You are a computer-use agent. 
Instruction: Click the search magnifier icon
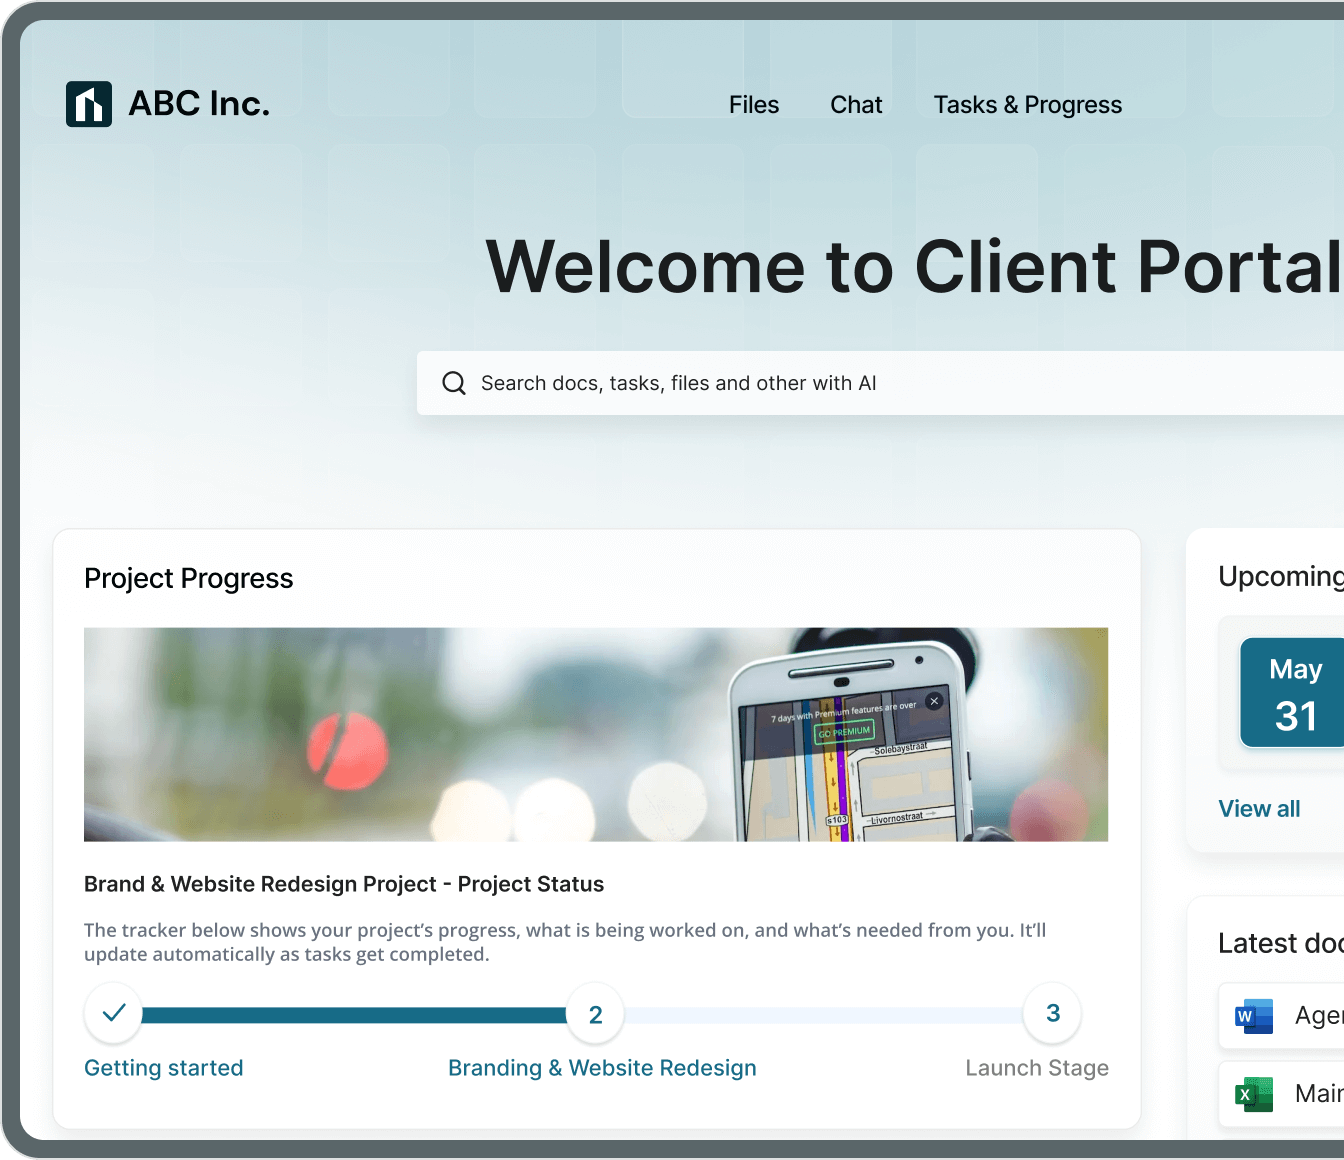click(454, 383)
